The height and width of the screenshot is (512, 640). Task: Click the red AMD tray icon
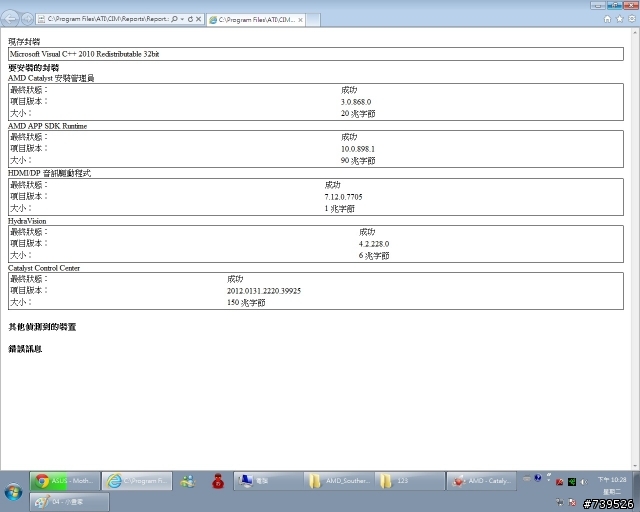(560, 482)
